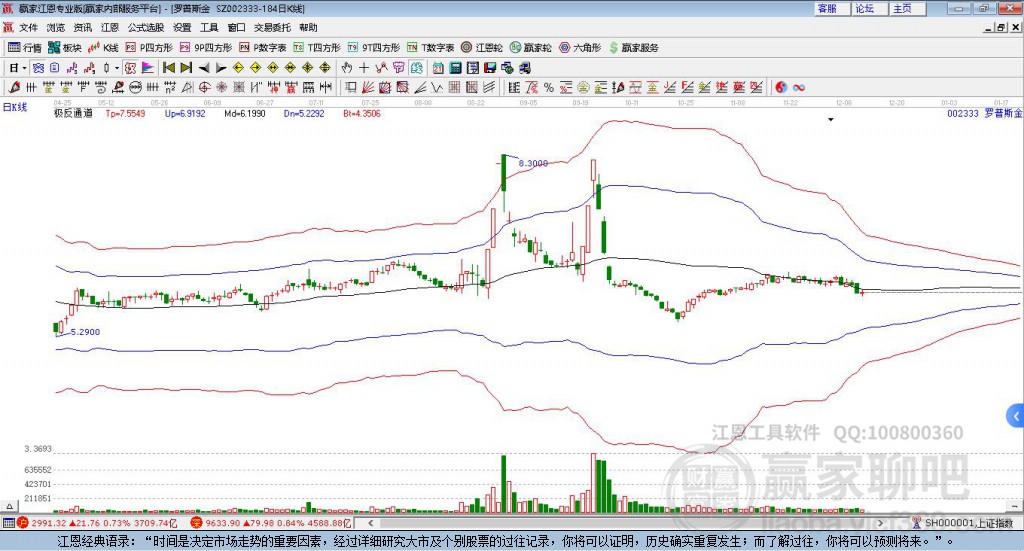Select the hand pan tool
The height and width of the screenshot is (551, 1024).
tap(346, 68)
